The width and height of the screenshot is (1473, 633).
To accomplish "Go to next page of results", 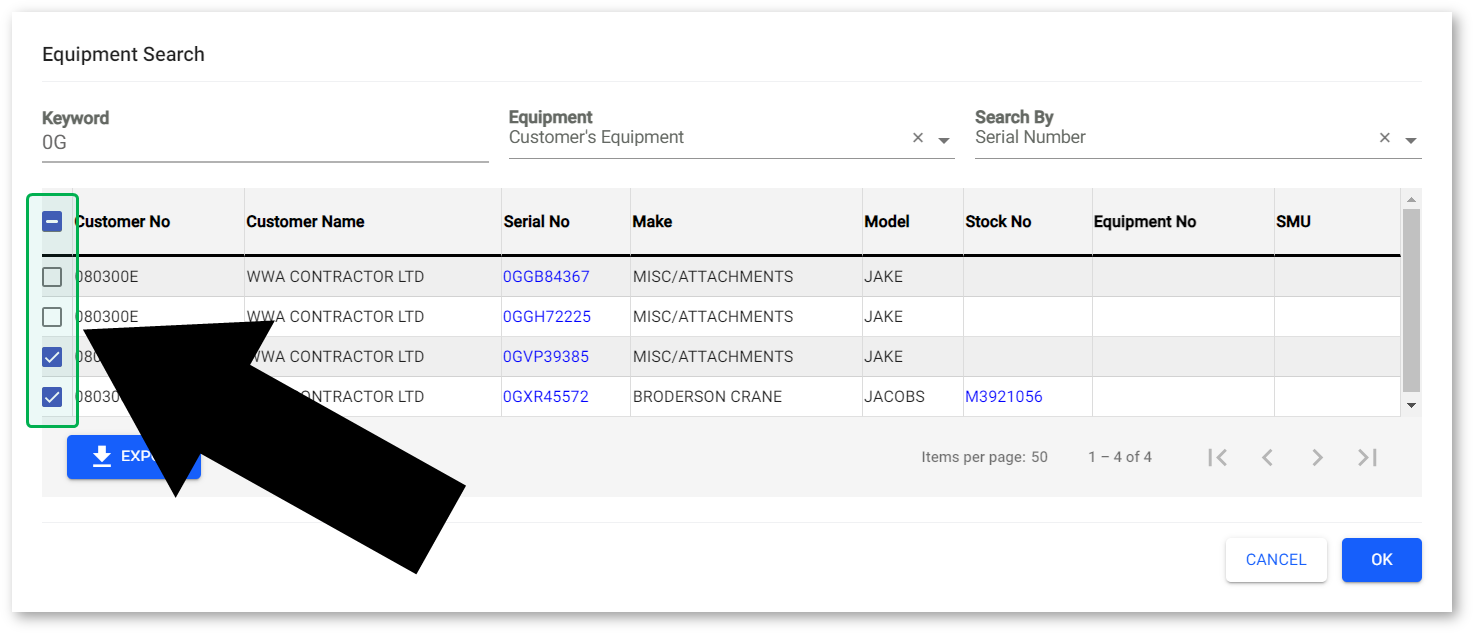I will [1317, 457].
